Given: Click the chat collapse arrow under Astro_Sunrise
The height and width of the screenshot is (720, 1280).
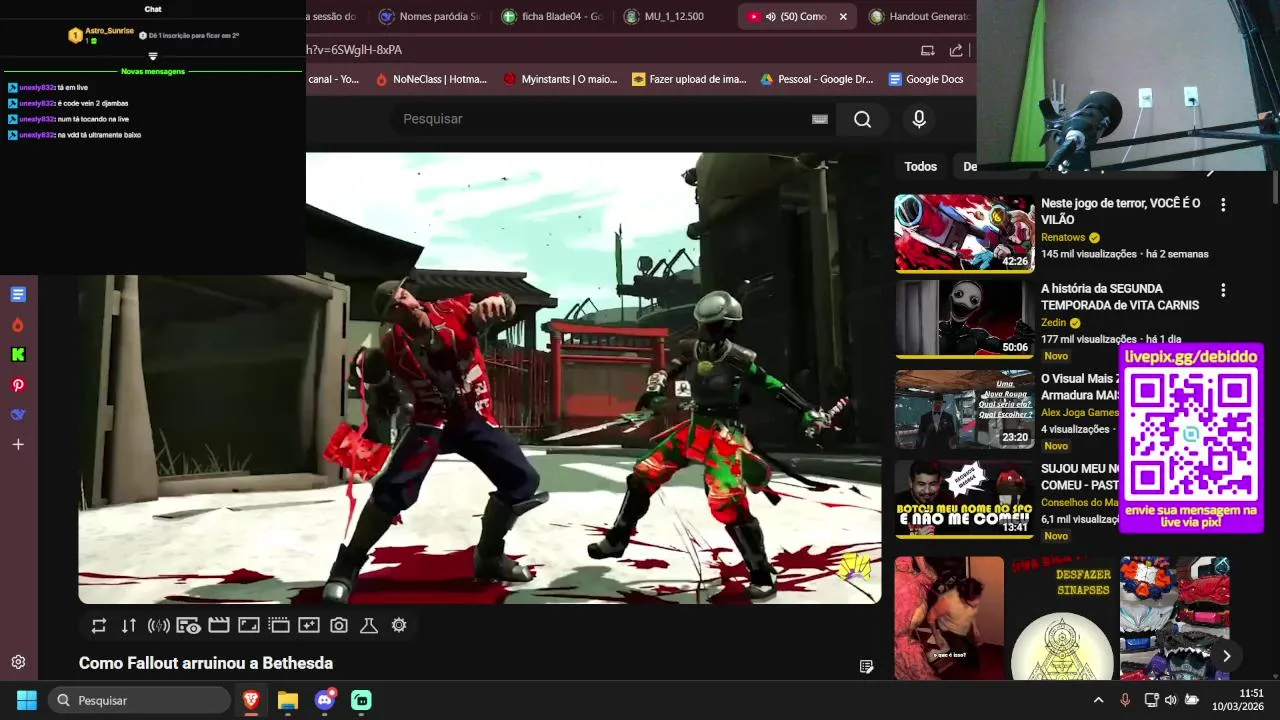Looking at the screenshot, I should (153, 56).
